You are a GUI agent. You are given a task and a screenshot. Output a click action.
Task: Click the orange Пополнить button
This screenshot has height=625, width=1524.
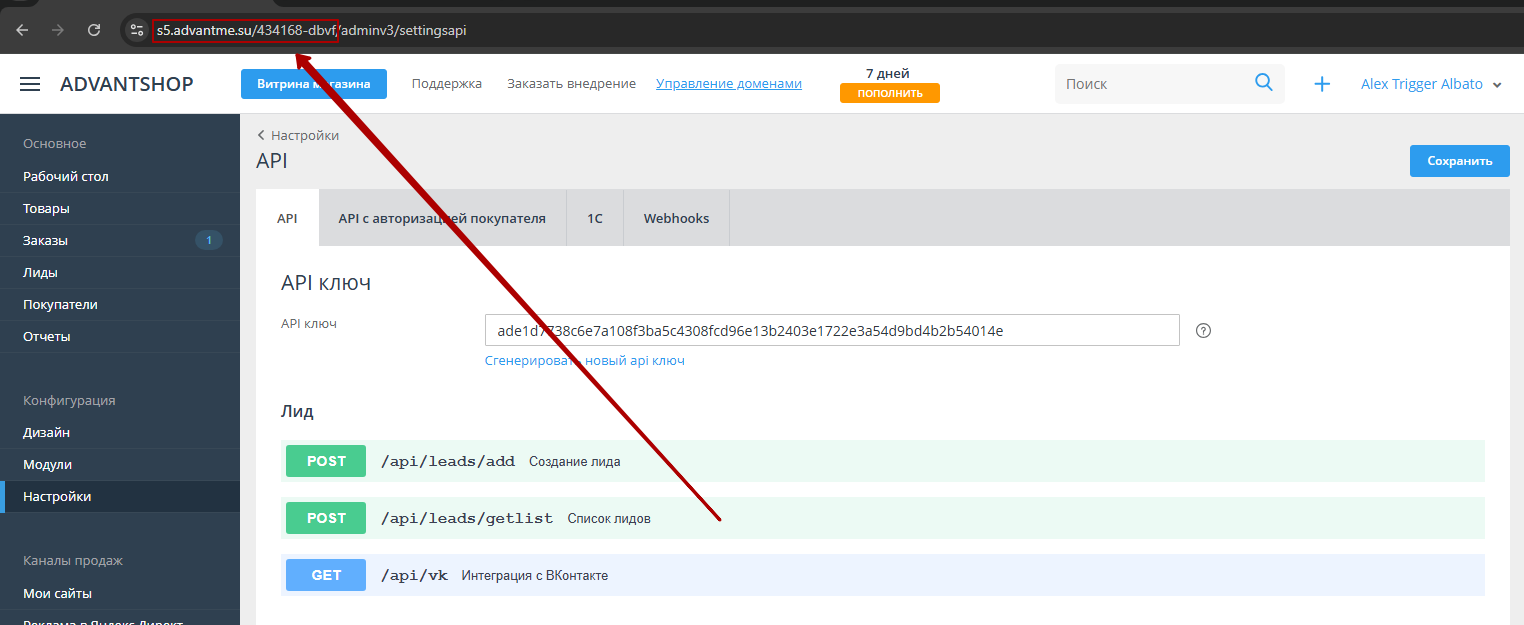click(x=889, y=93)
